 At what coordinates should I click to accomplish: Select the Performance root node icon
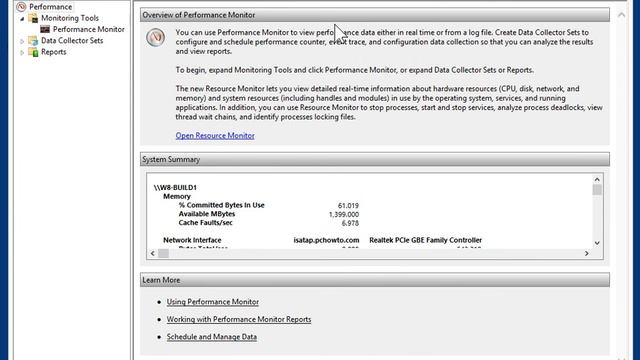click(21, 7)
